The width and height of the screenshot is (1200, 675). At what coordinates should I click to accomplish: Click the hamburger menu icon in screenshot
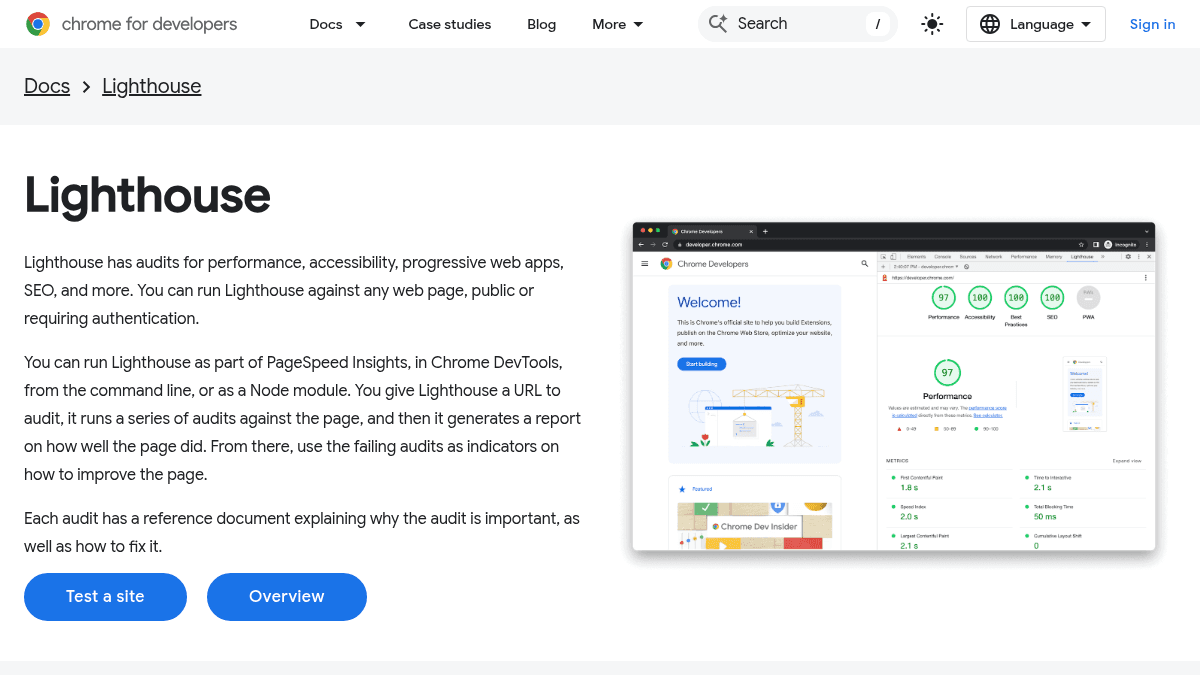pyautogui.click(x=645, y=264)
